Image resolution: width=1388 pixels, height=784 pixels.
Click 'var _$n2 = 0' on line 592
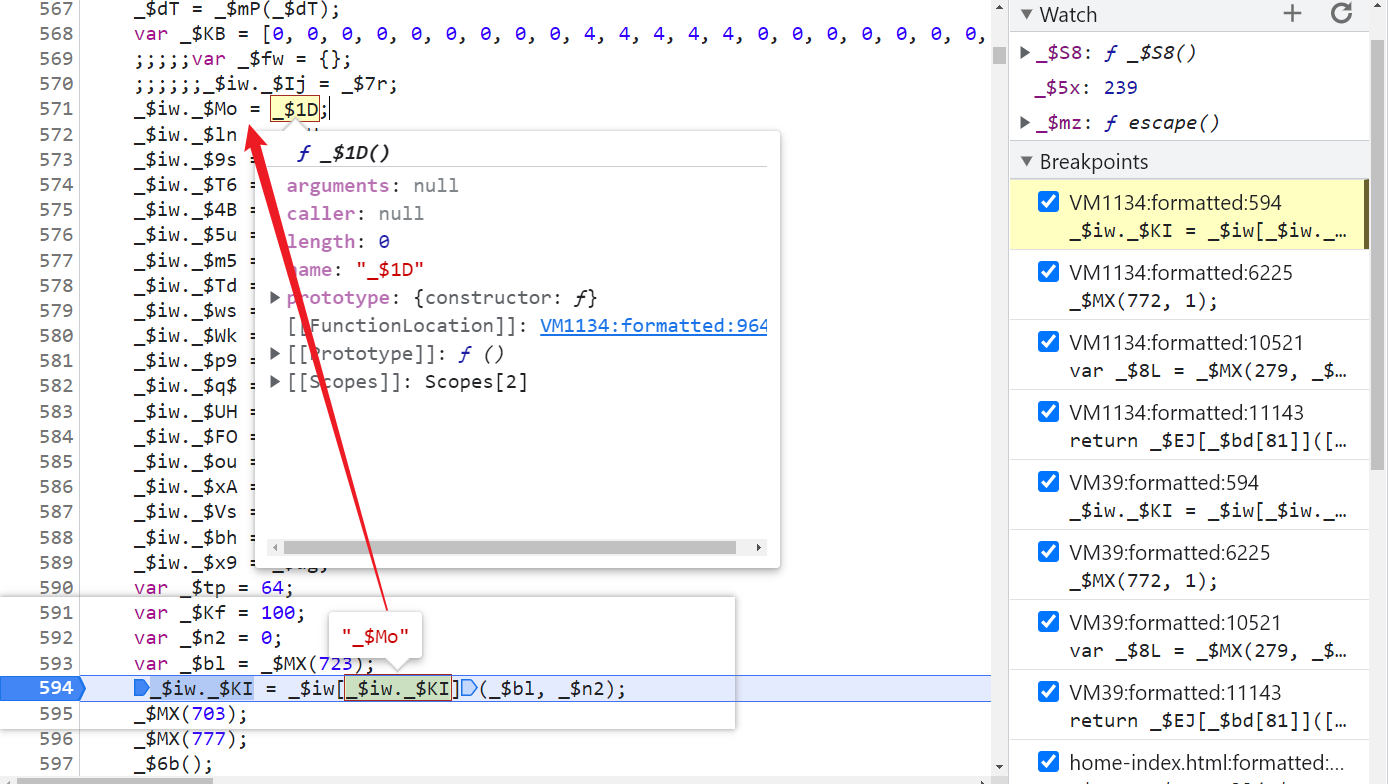(x=208, y=638)
